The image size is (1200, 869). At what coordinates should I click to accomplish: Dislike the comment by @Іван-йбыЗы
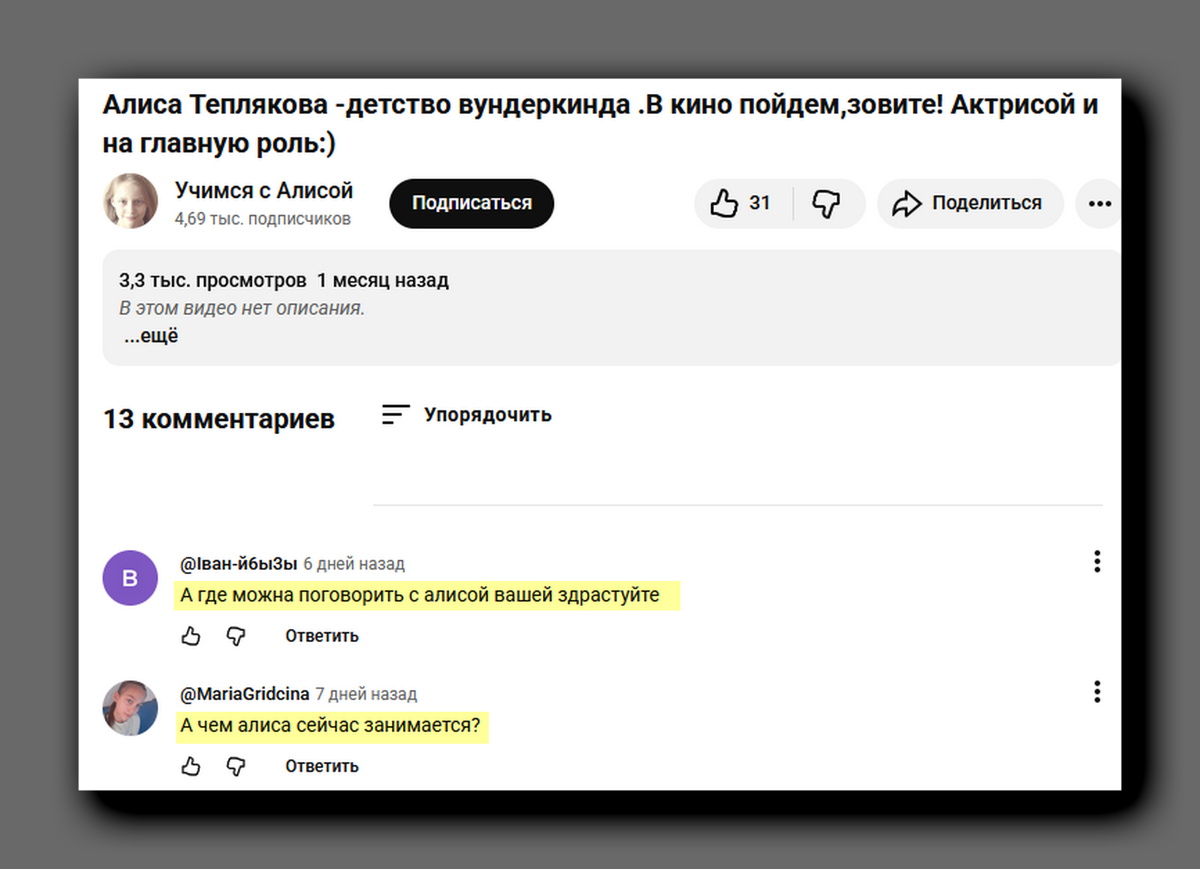pos(236,635)
